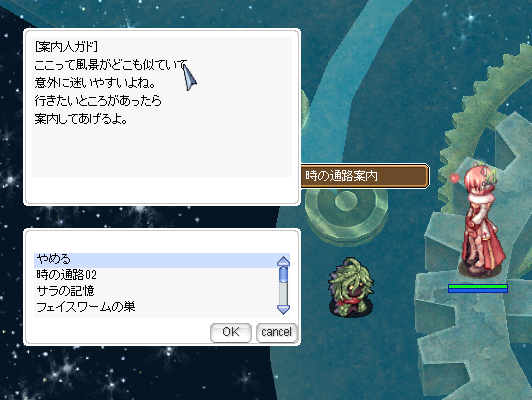Click the scrollbar track below the thumb
The height and width of the screenshot is (400, 532).
point(283,293)
